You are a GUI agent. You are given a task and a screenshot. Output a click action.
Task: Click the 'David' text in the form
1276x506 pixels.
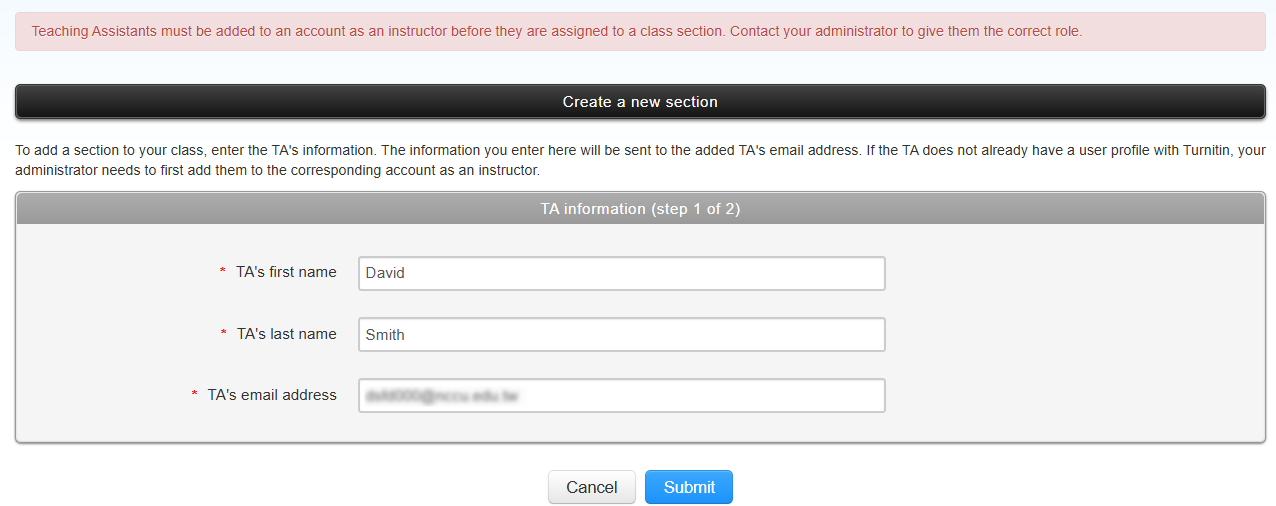pos(385,273)
